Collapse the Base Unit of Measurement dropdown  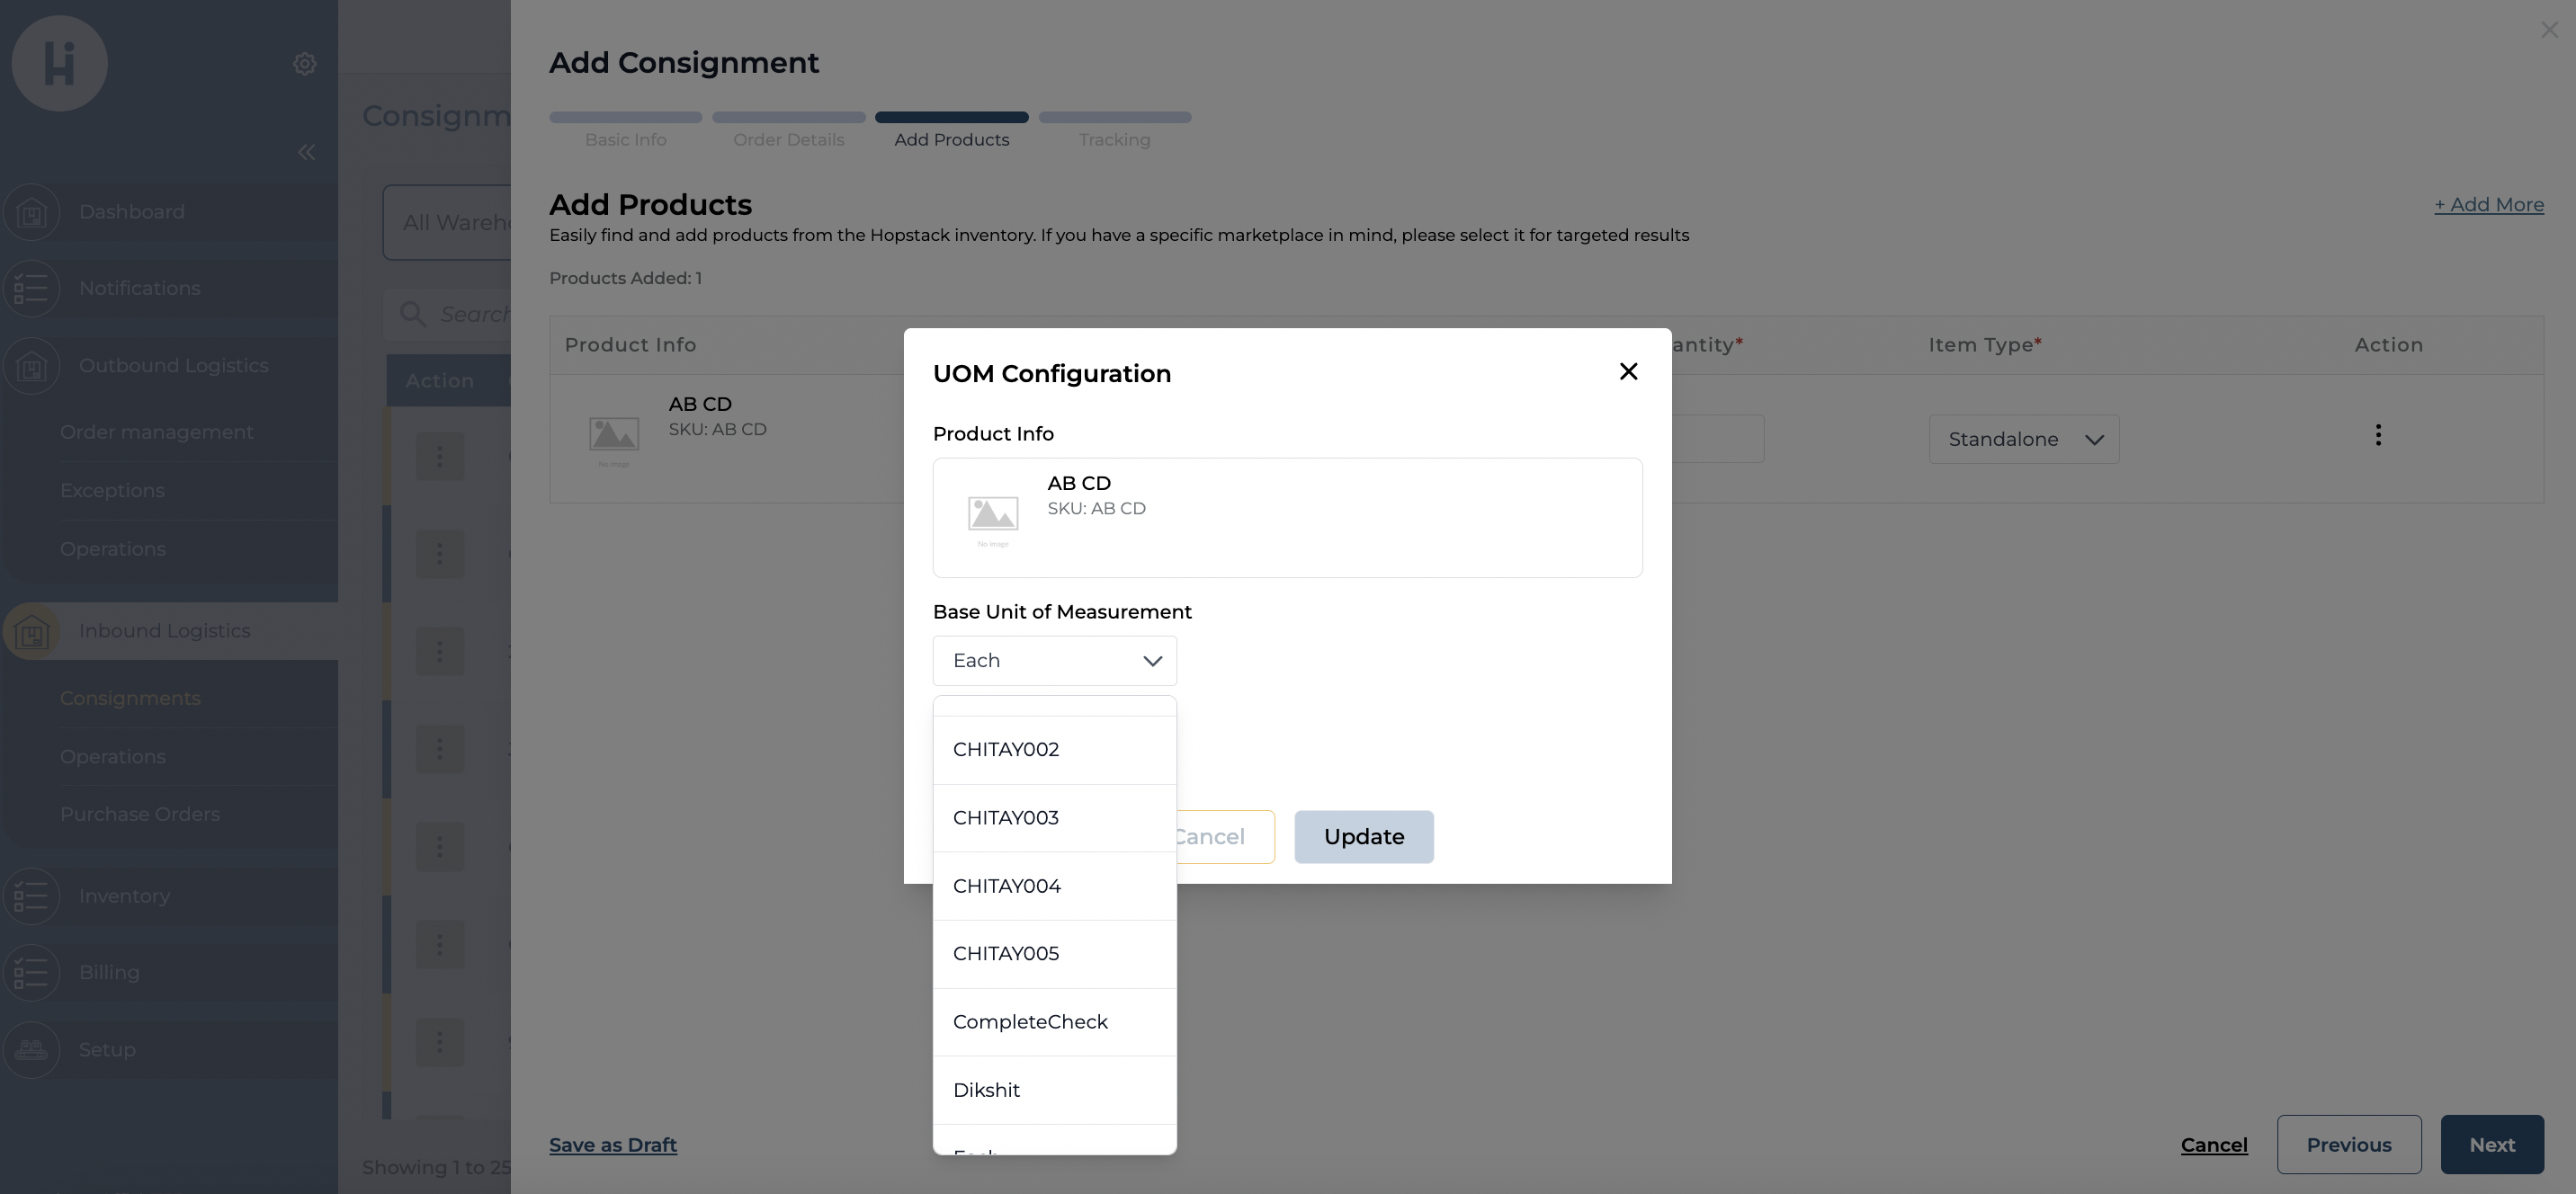click(x=1152, y=661)
